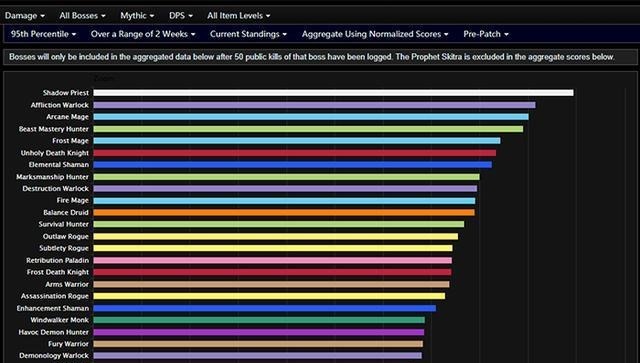
Task: Click the yellow Outlaw Rogue bar
Action: tap(276, 236)
